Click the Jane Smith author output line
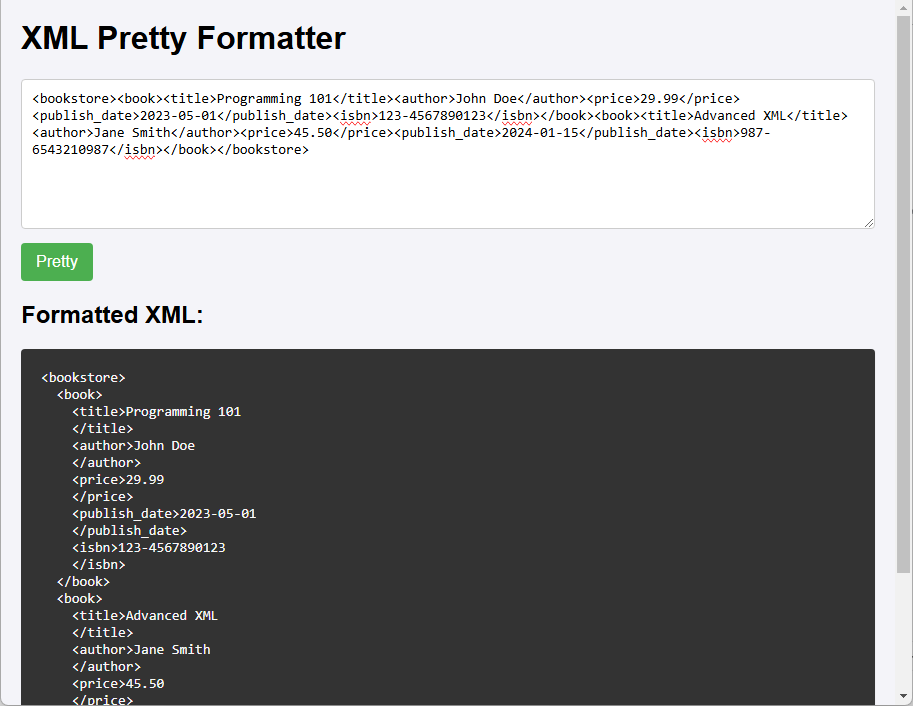Image resolution: width=913 pixels, height=706 pixels. (x=141, y=649)
